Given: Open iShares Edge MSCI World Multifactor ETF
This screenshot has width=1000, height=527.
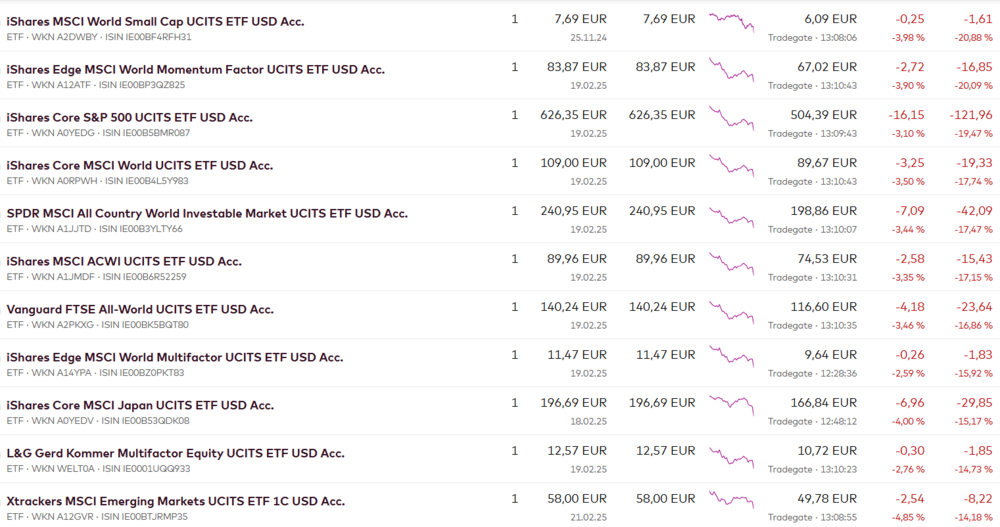Looking at the screenshot, I should 174,357.
